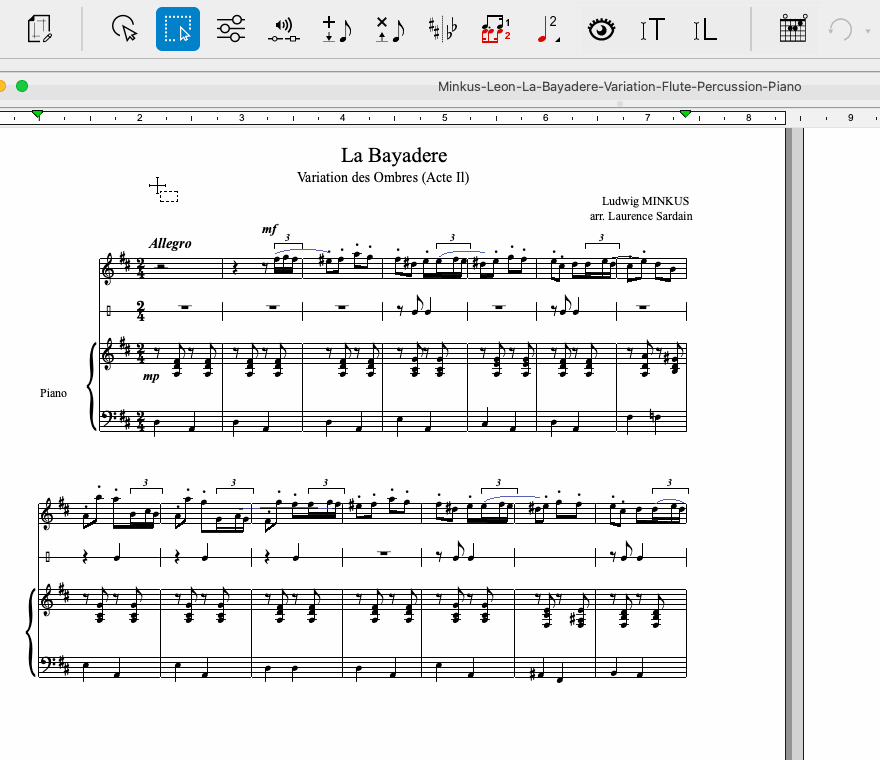Image resolution: width=880 pixels, height=760 pixels.
Task: Select the lyrics insertion tool (L)
Action: (705, 30)
